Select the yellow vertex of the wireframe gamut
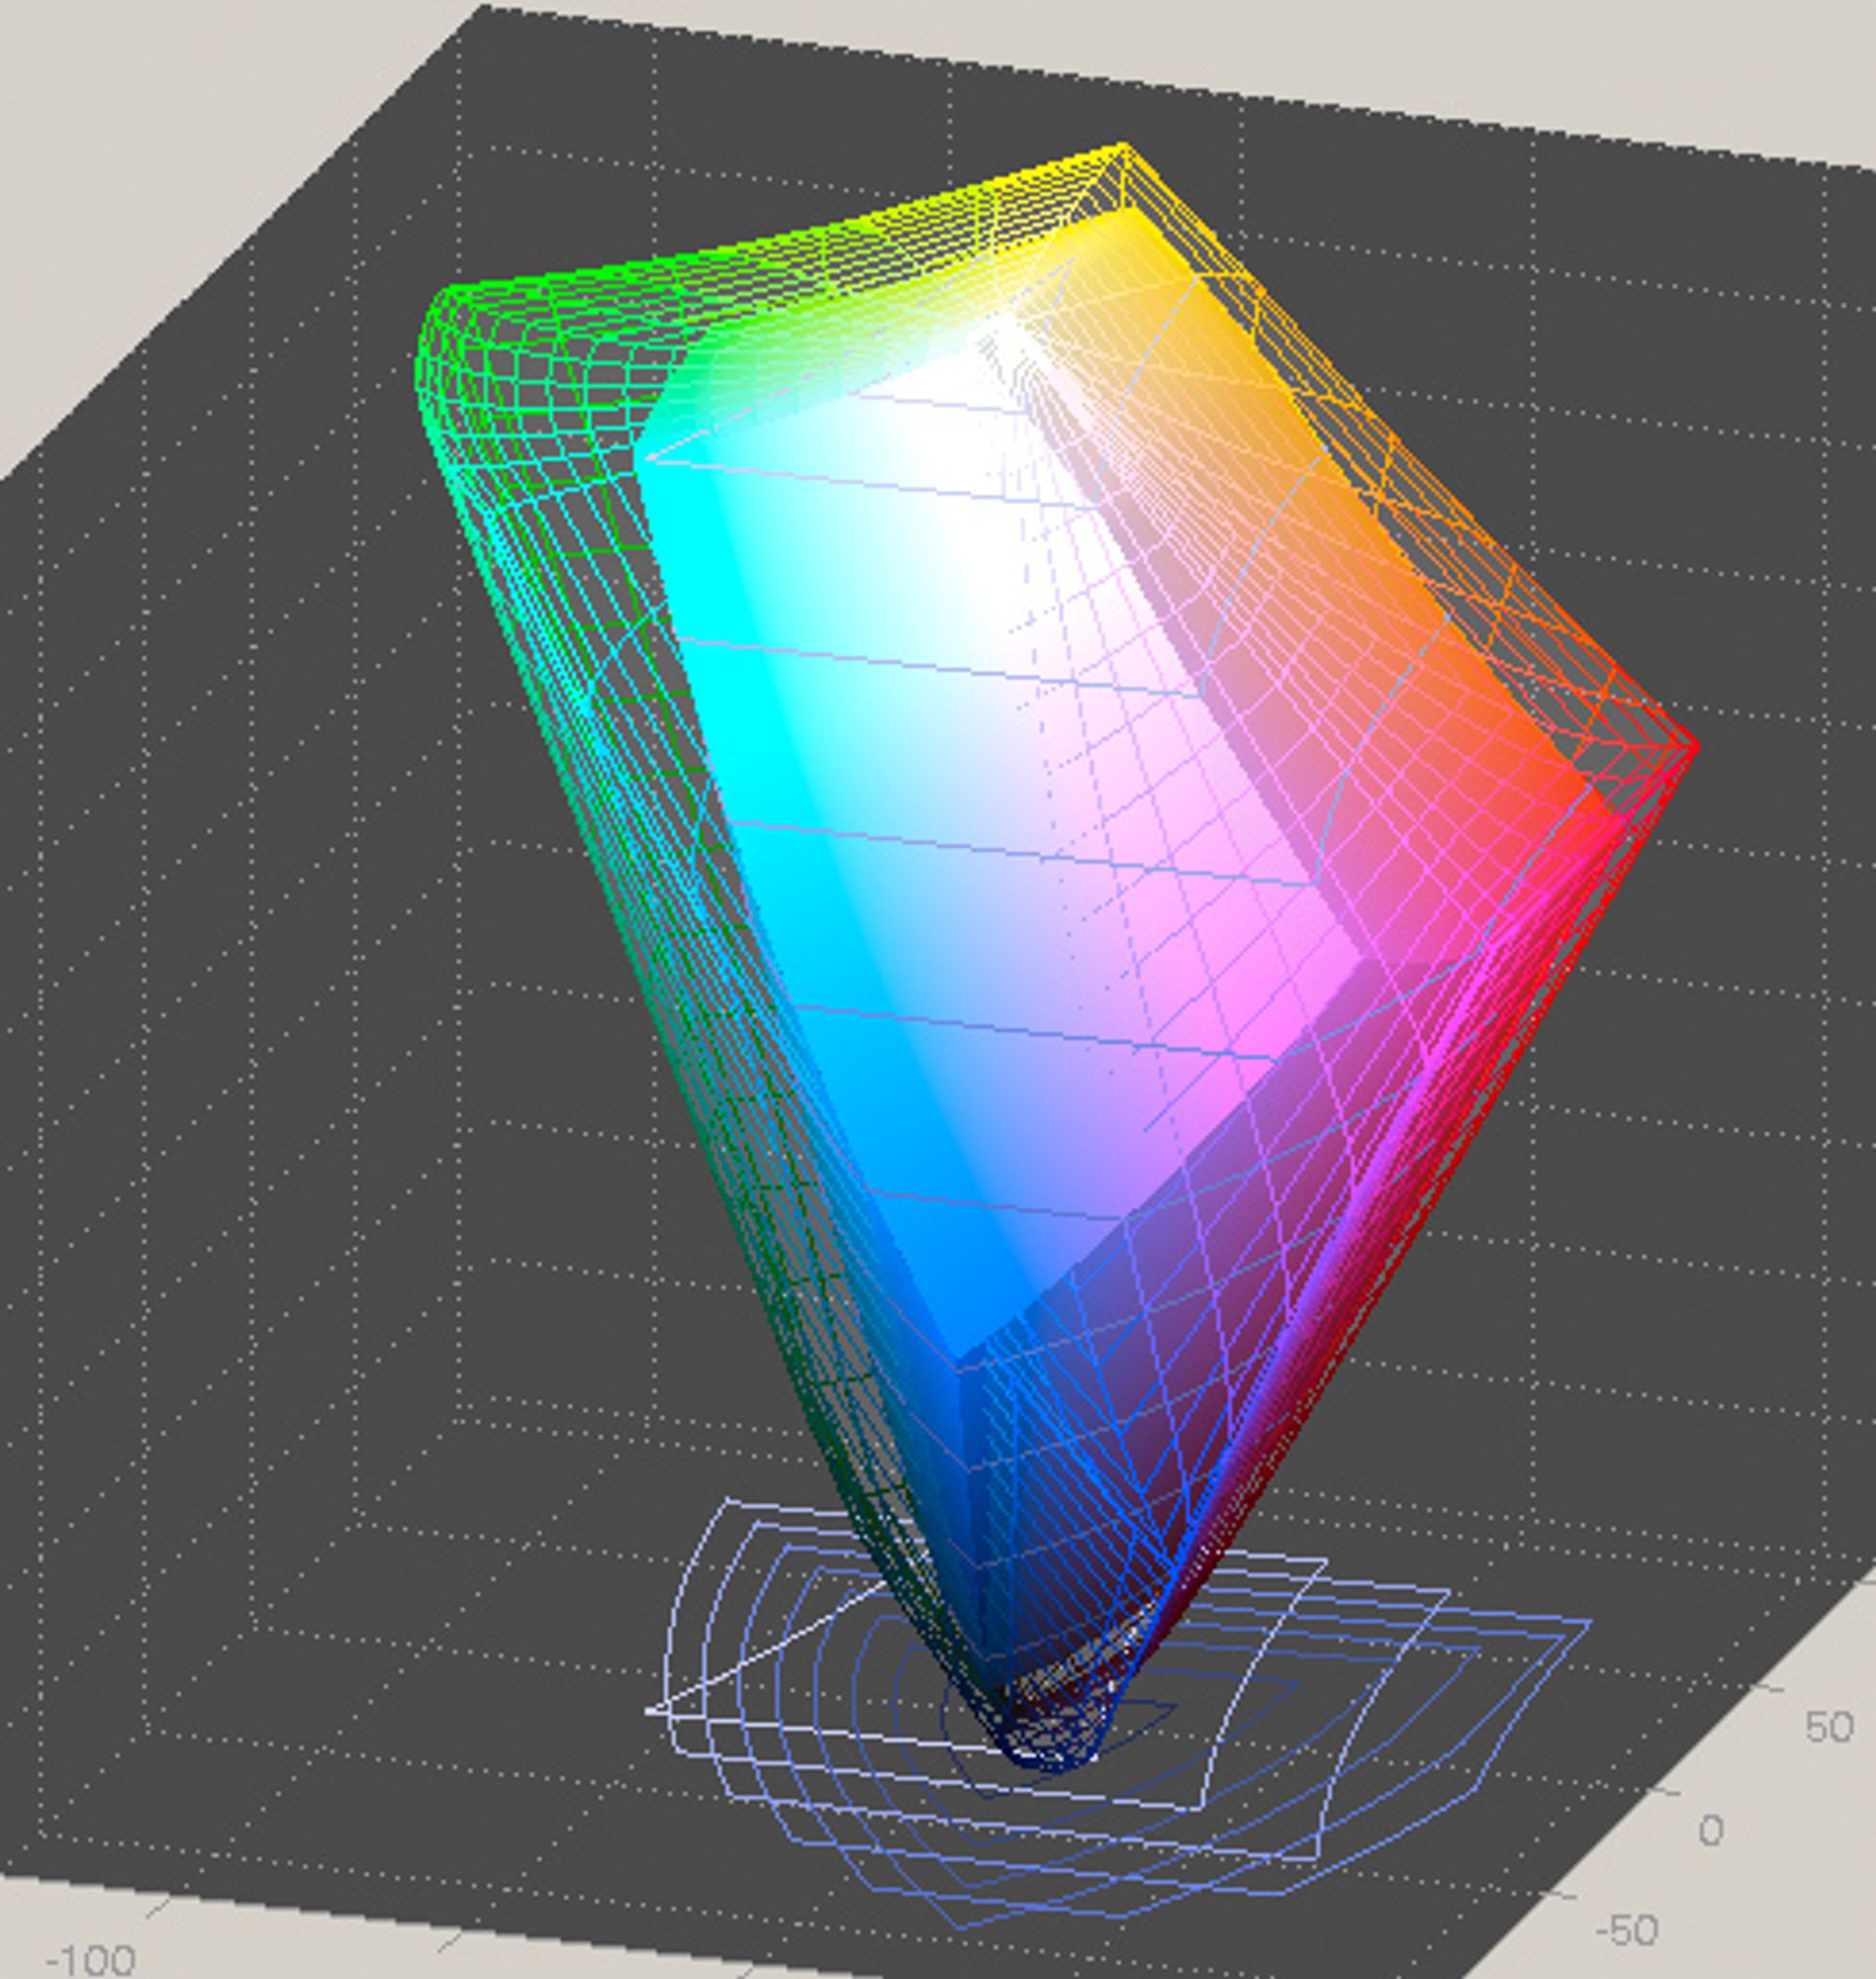1876x1979 pixels. coord(1124,148)
